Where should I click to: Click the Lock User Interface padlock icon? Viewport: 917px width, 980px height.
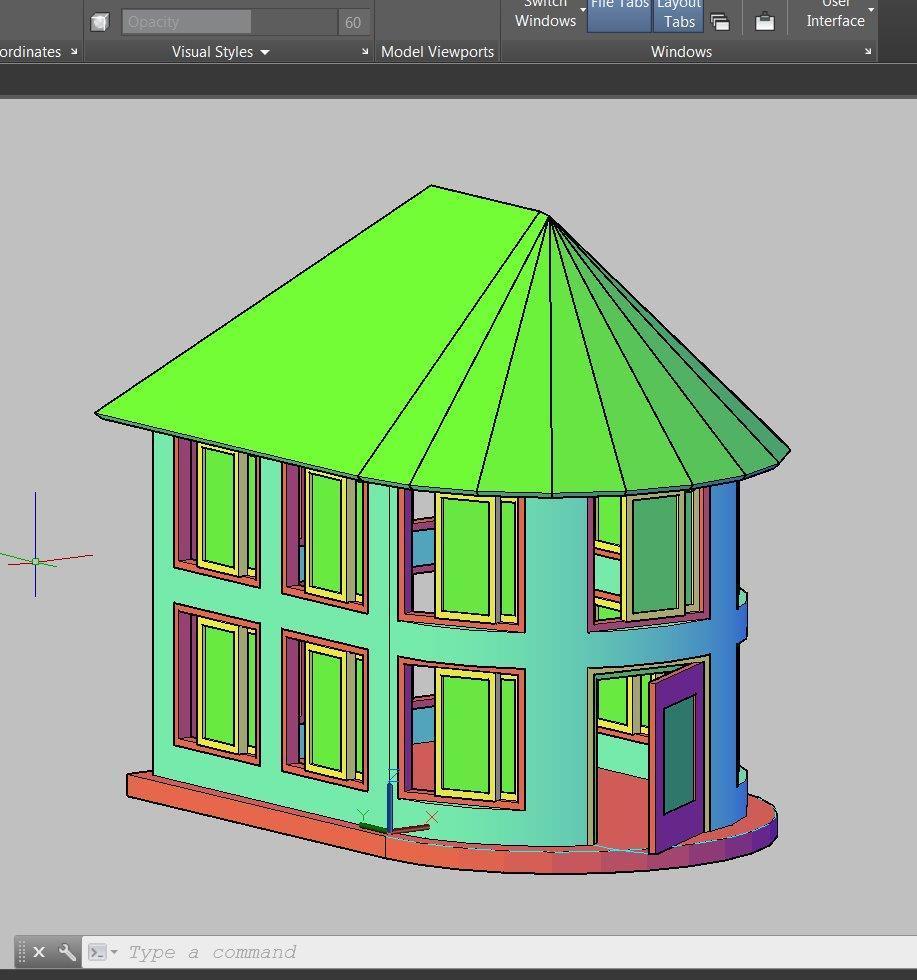pos(764,21)
